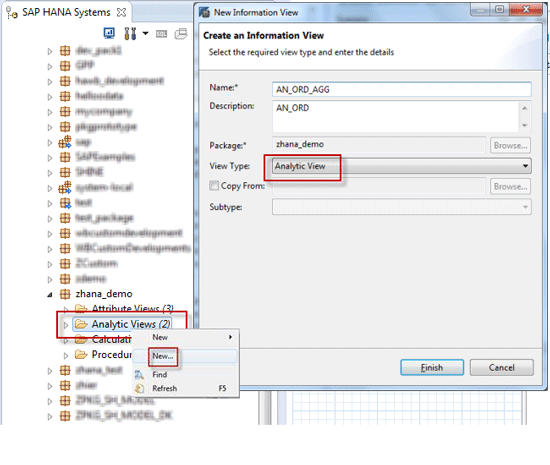Click the Finish button
Image resolution: width=550 pixels, height=465 pixels.
pyautogui.click(x=432, y=368)
